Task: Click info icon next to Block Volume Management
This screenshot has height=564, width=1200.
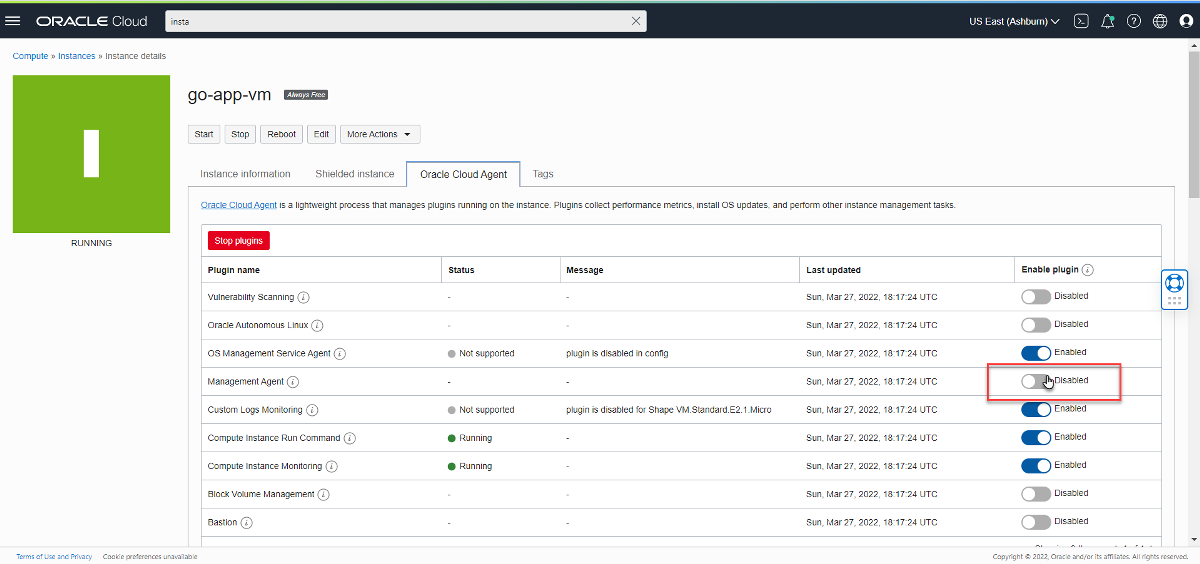Action: click(324, 494)
